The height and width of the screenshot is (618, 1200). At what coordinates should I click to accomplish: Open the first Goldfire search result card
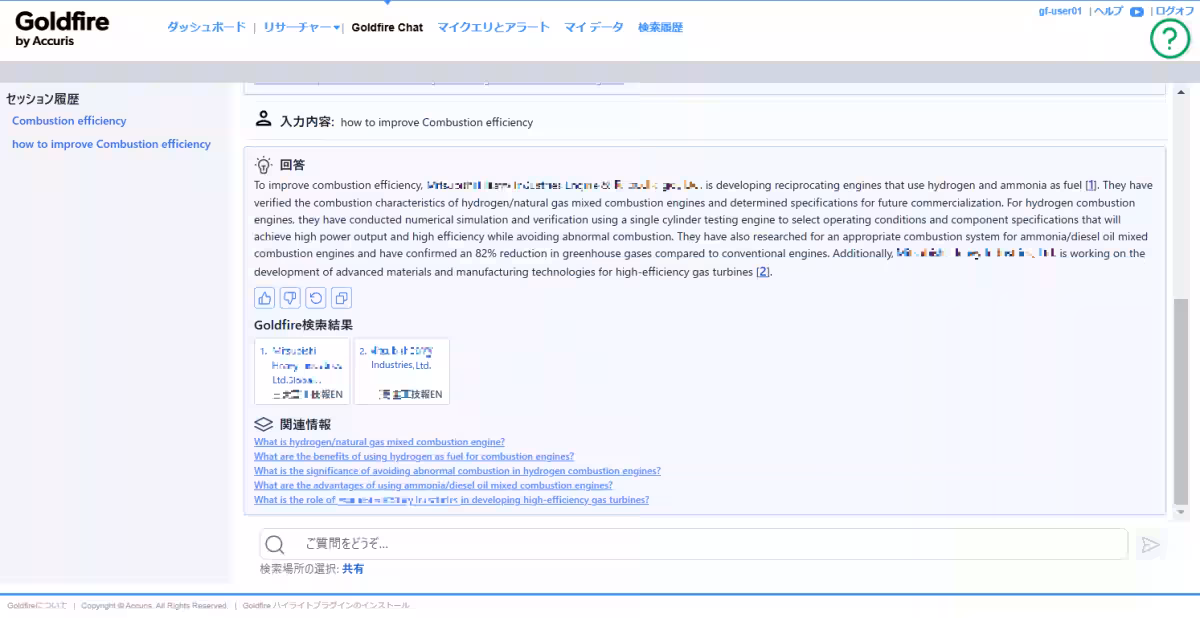coord(302,371)
